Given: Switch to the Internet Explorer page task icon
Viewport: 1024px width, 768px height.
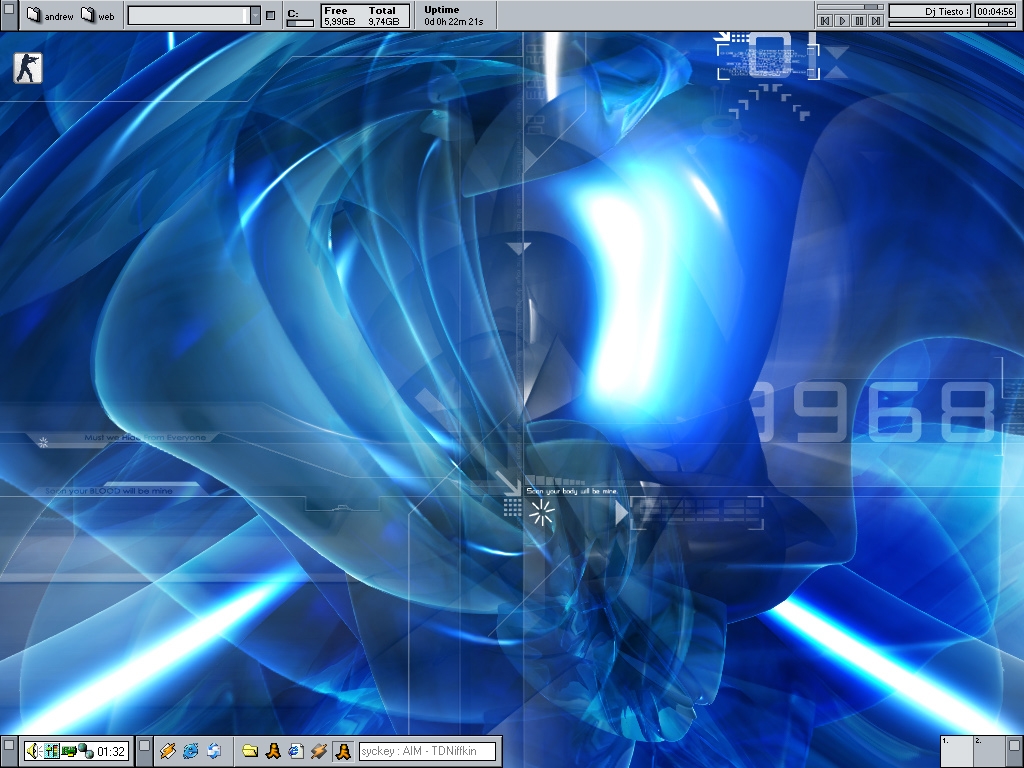Looking at the screenshot, I should click(x=296, y=751).
